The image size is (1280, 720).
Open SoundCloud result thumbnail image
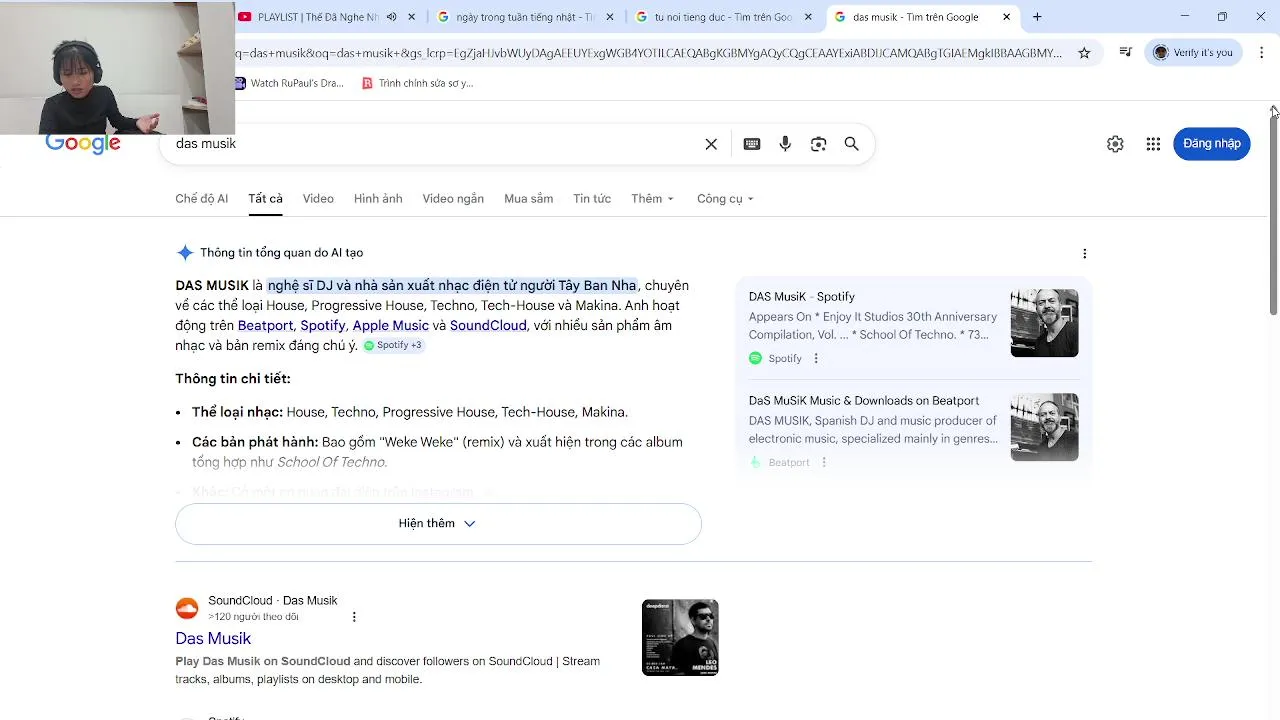coord(680,638)
